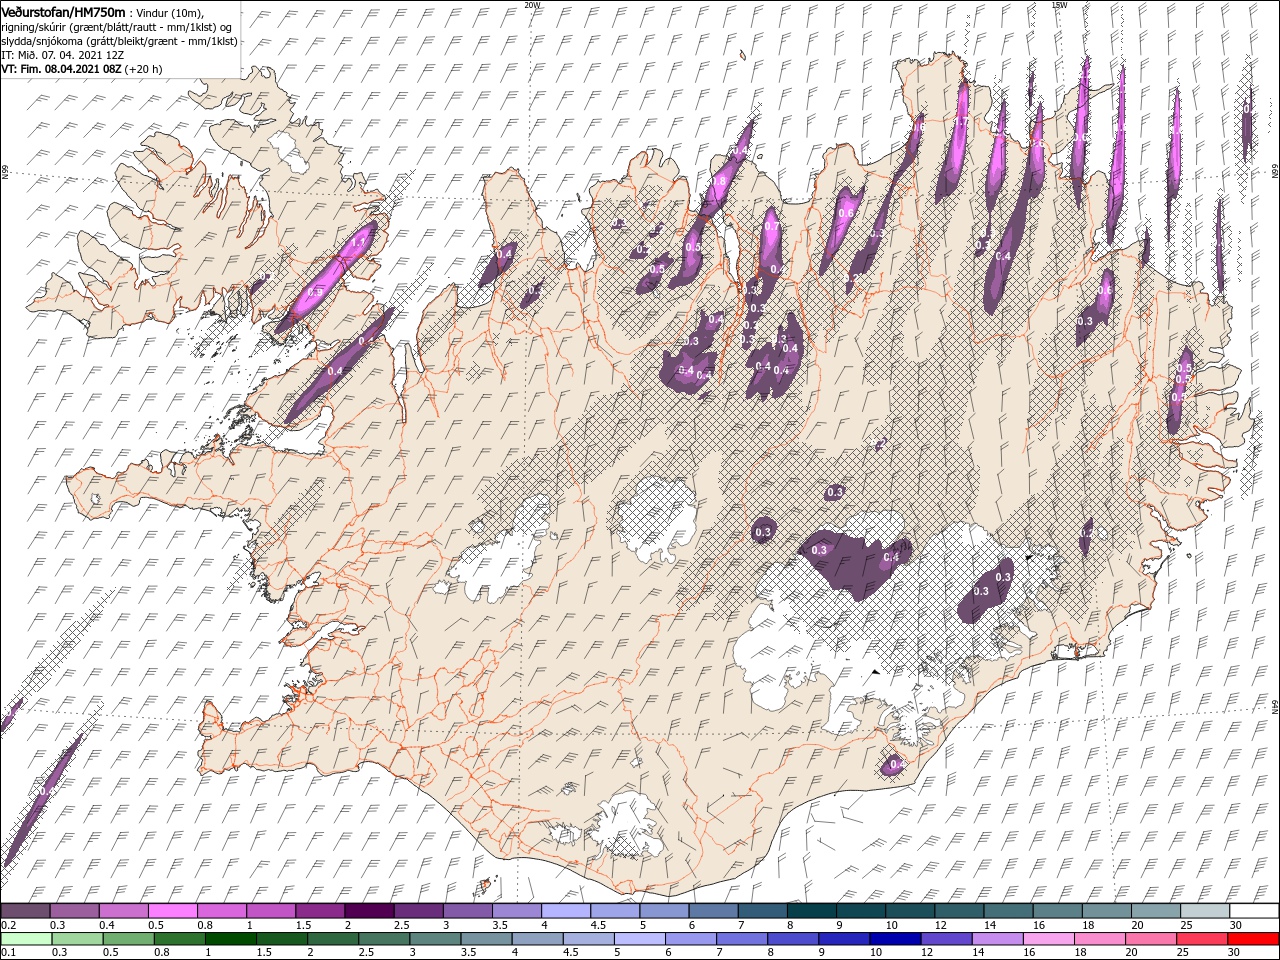This screenshot has height=960, width=1280.
Task: Click the 'VT: Fim. 08.04.2021 08Z' valid time text
Action: pyautogui.click(x=62, y=69)
